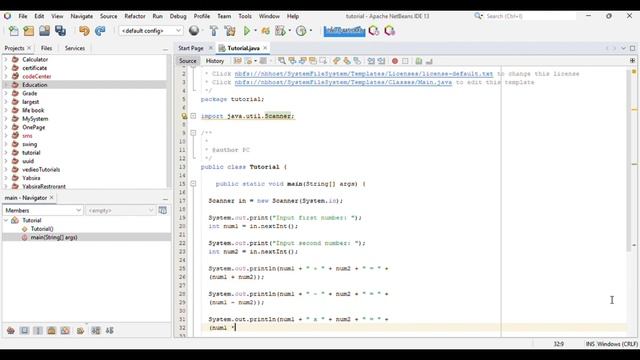This screenshot has width=640, height=360.
Task: Toggle the last Navigator bottom sort button
Action: pyautogui.click(x=110, y=331)
